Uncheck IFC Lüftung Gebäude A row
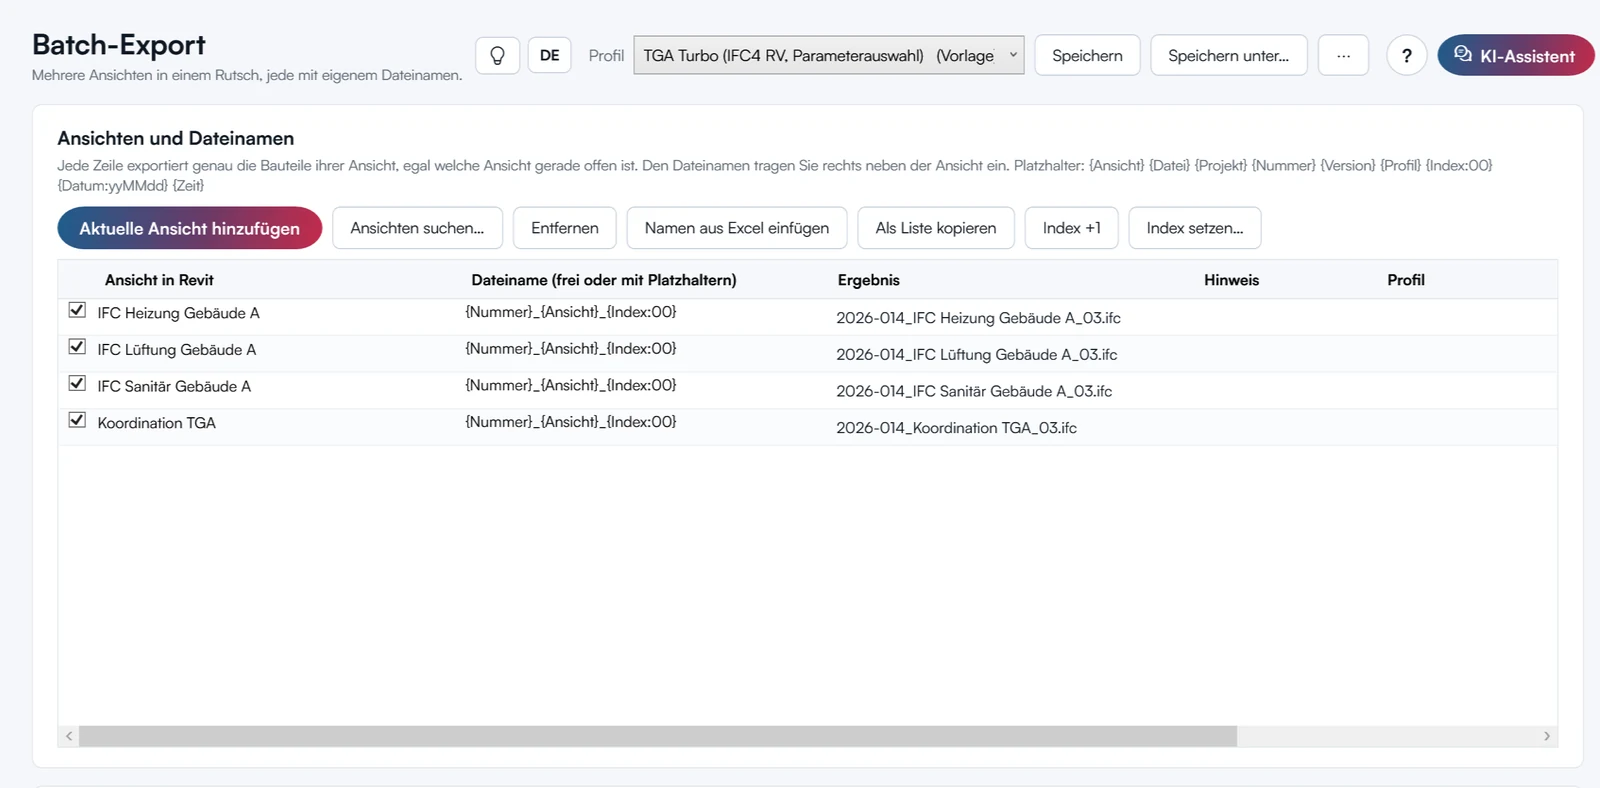The height and width of the screenshot is (788, 1600). pos(77,347)
